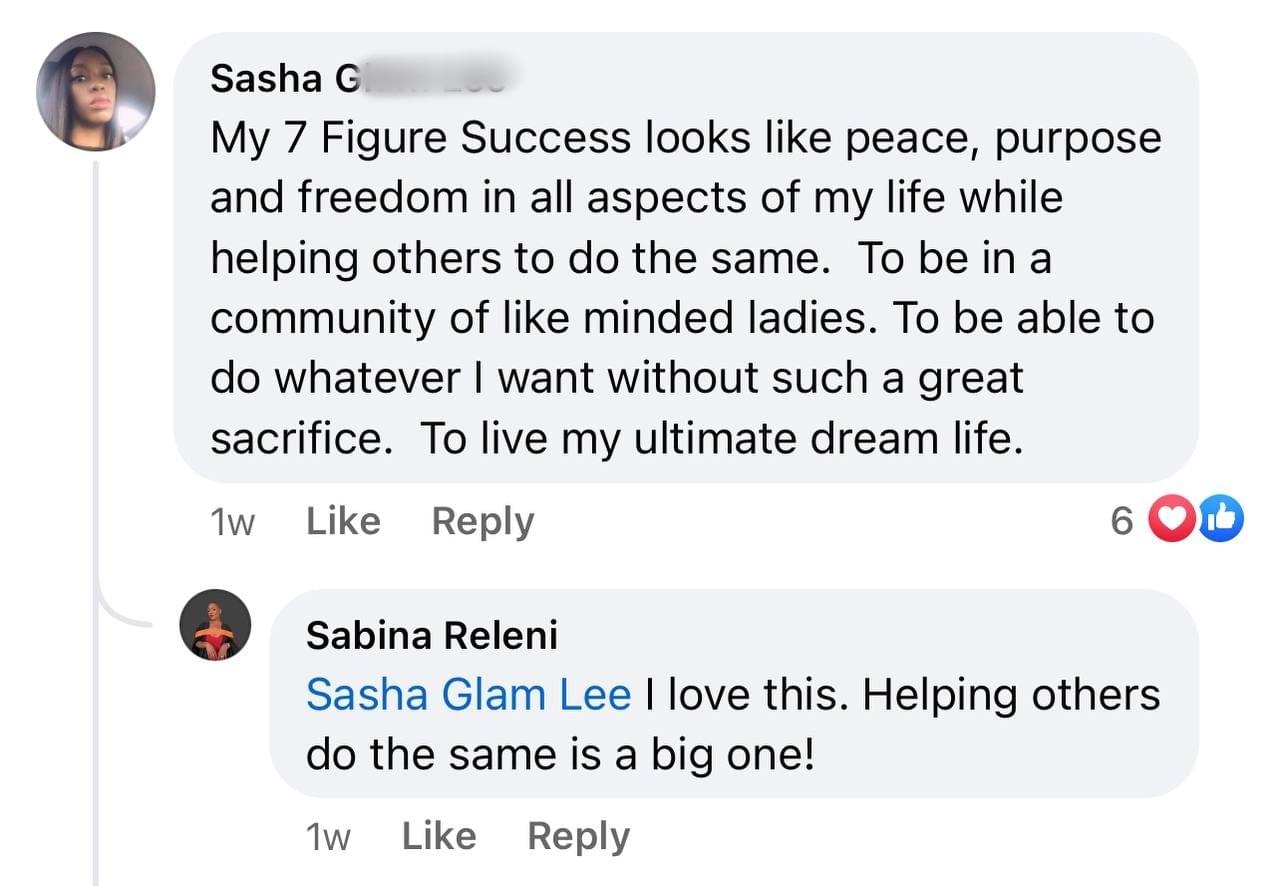Reply to Sasha's 7 Figure Success comment

click(483, 521)
